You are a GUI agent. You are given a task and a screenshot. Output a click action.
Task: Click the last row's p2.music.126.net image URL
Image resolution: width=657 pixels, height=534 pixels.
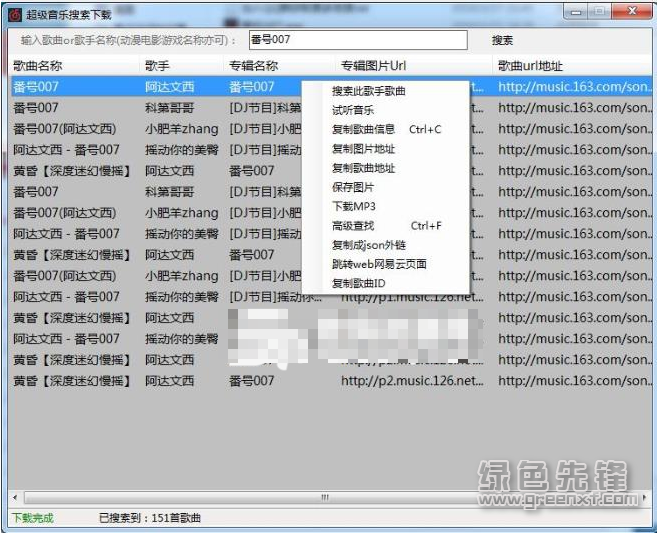pyautogui.click(x=412, y=381)
